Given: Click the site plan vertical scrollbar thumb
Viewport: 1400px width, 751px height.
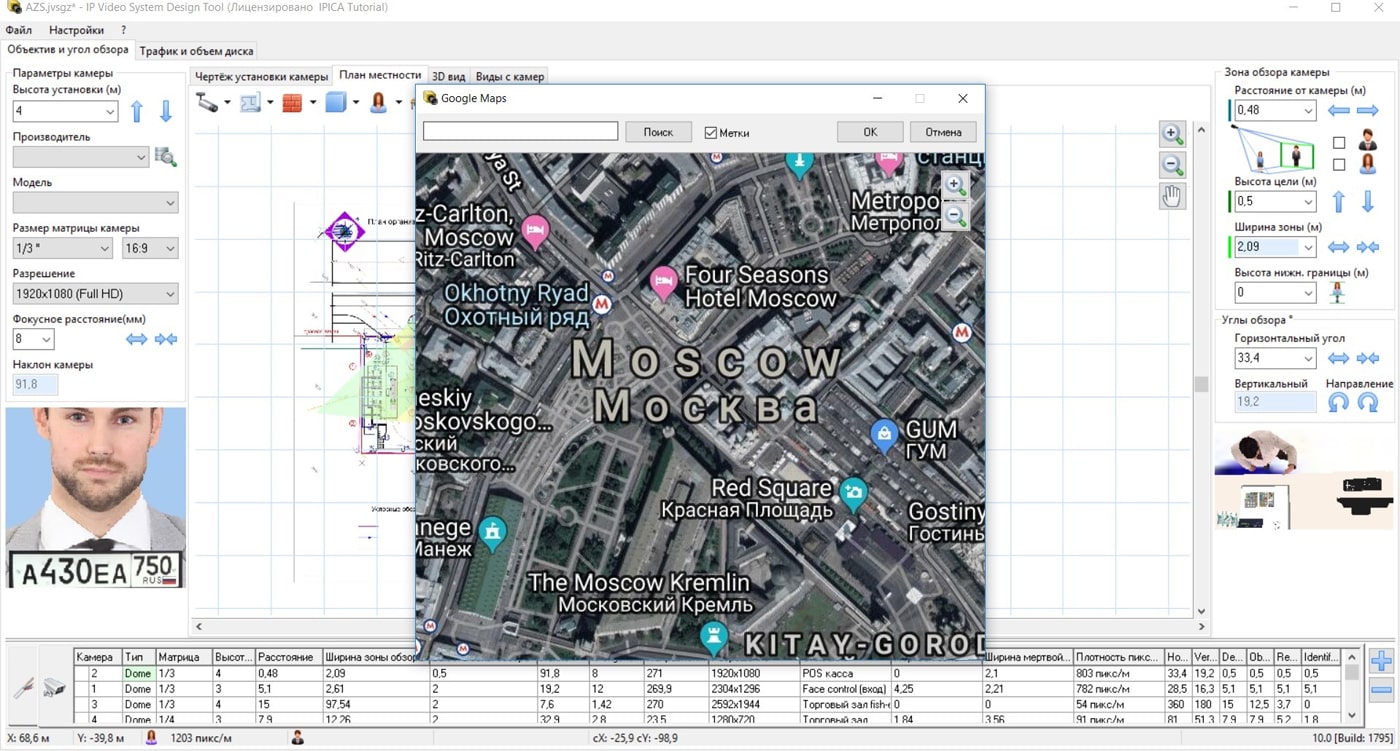Looking at the screenshot, I should point(1201,384).
